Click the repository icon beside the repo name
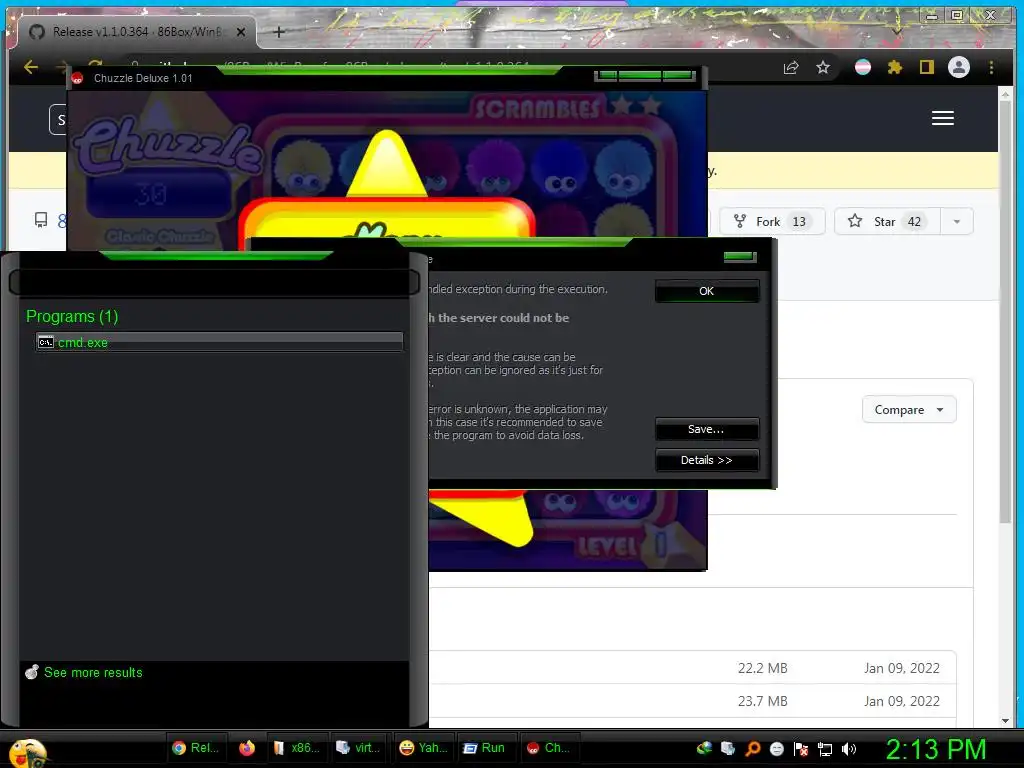 (x=41, y=220)
